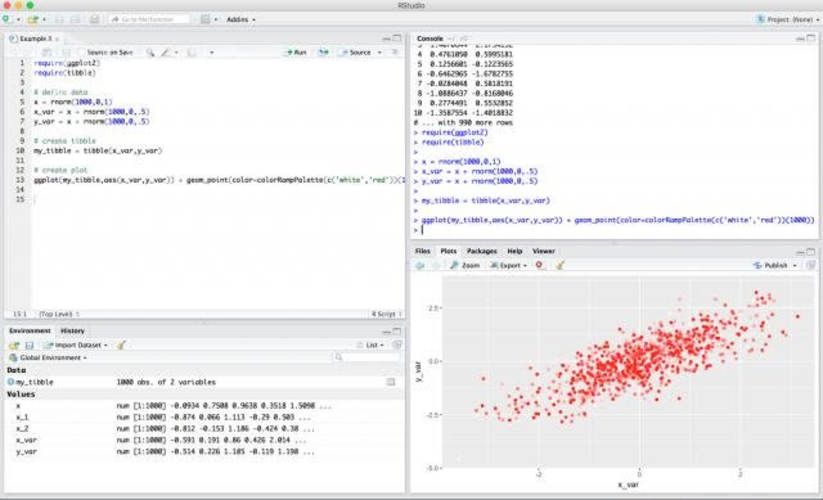The width and height of the screenshot is (823, 500).
Task: Click the code tools wand icon
Action: click(x=165, y=52)
